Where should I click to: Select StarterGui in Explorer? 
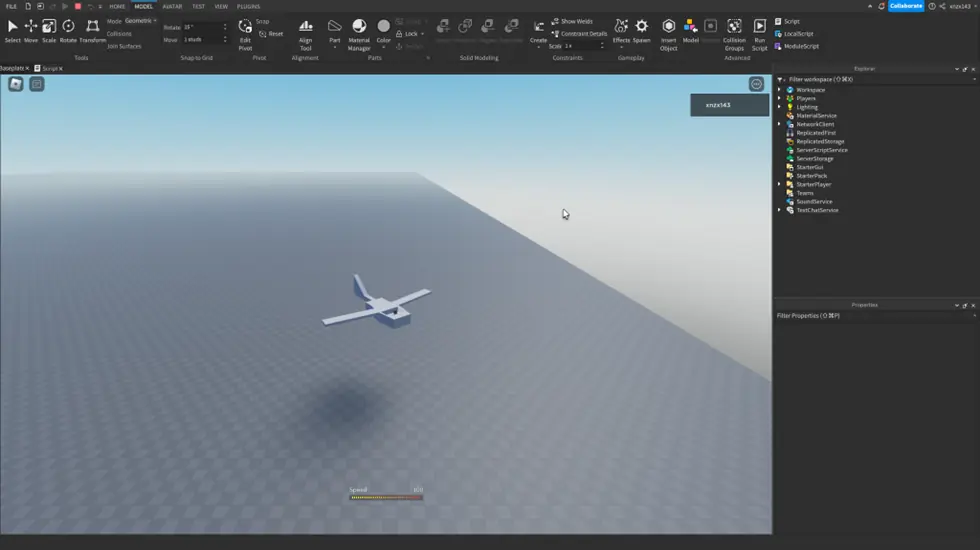pos(809,168)
